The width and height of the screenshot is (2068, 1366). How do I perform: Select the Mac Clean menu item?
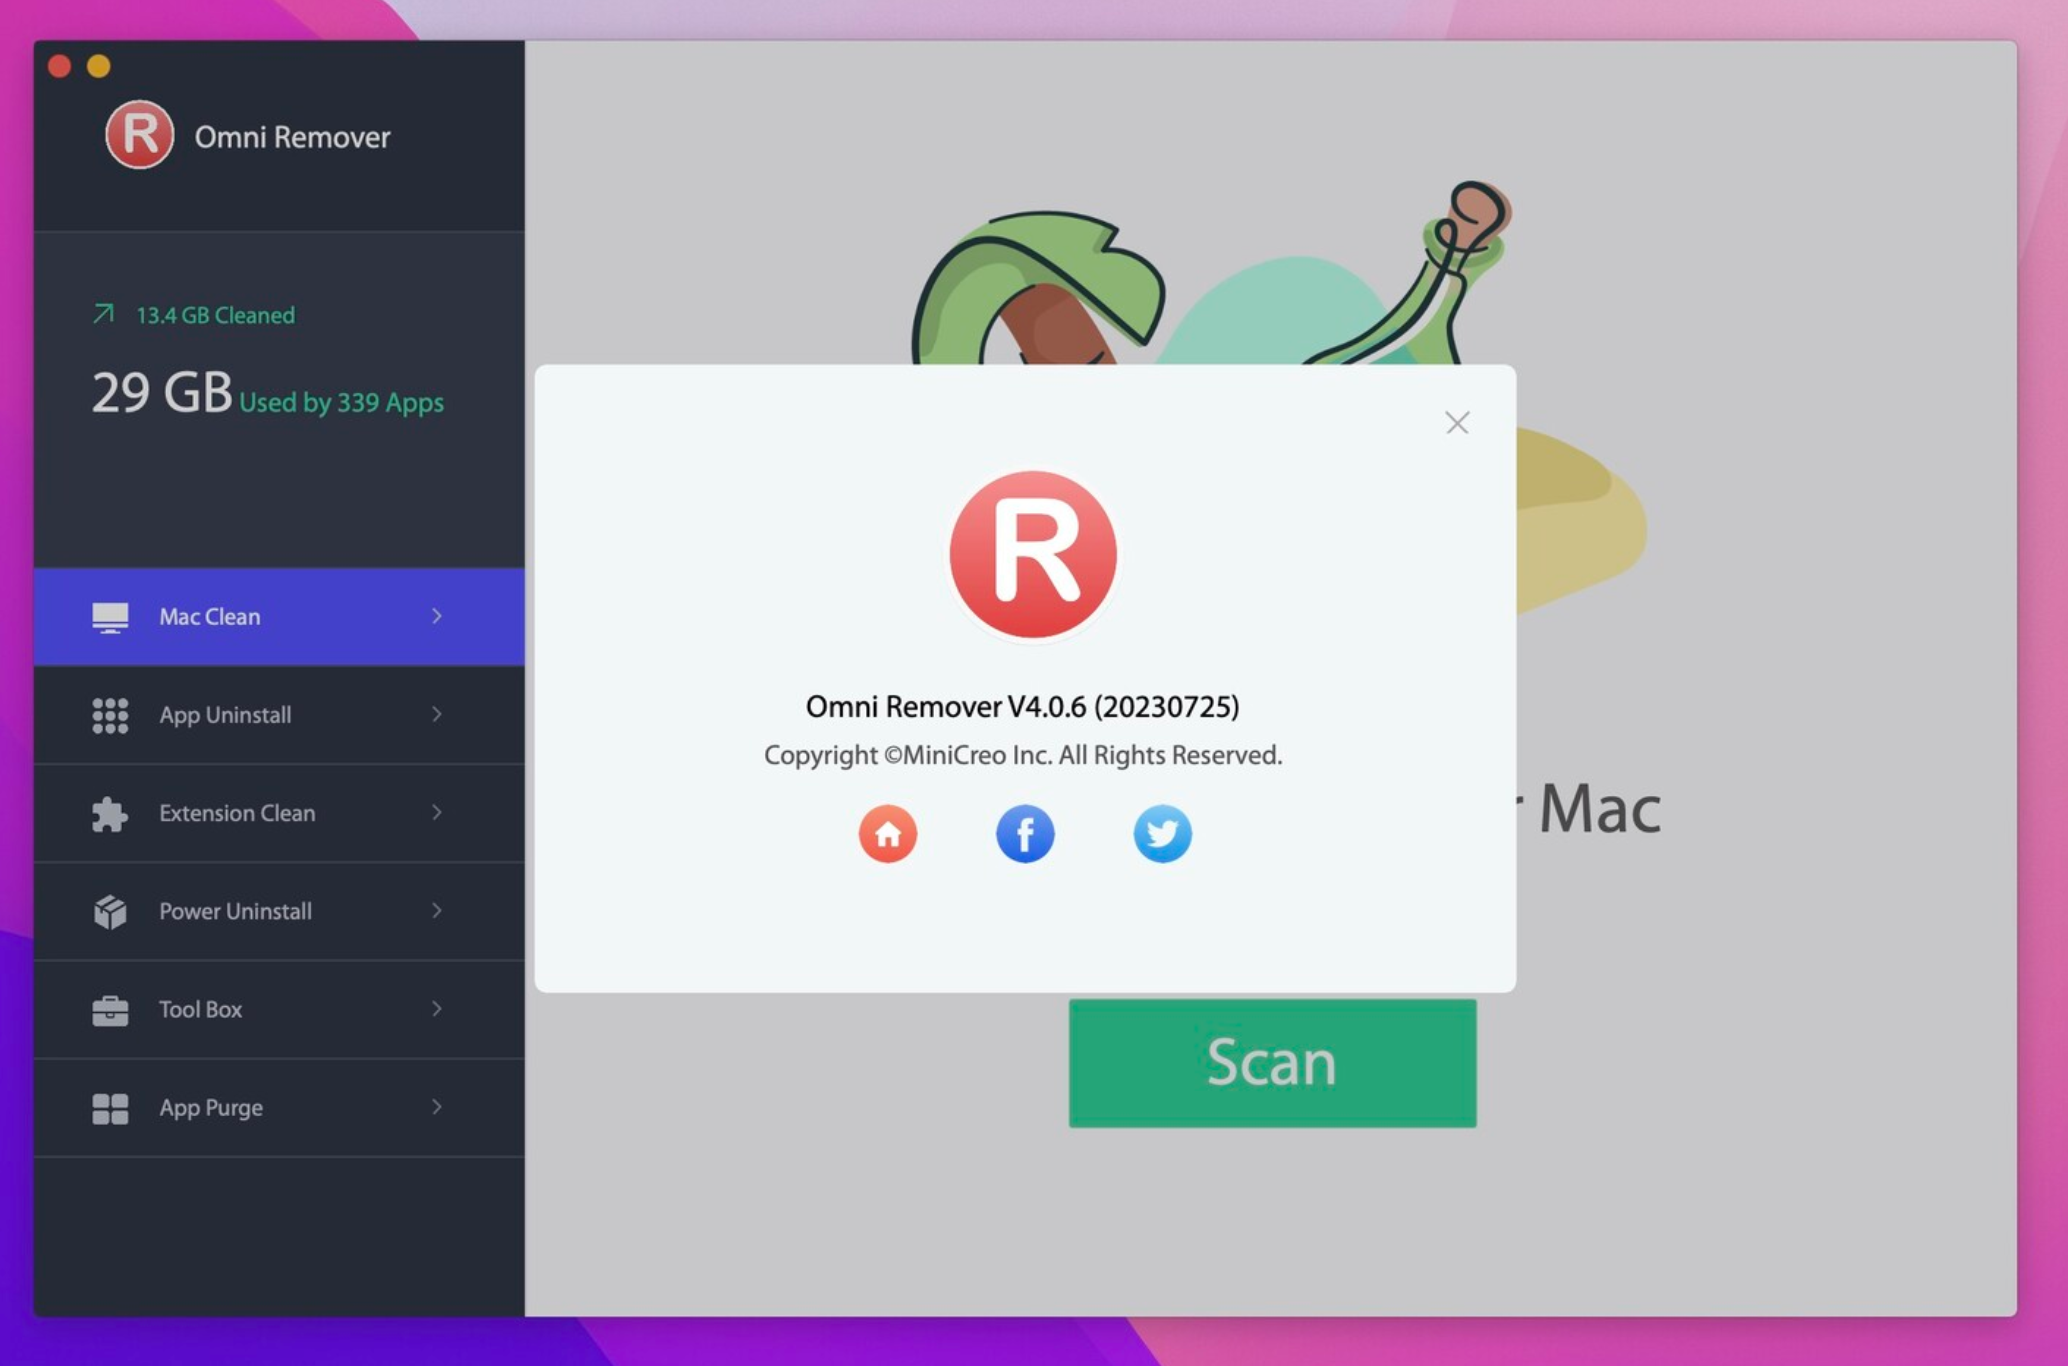[x=279, y=617]
